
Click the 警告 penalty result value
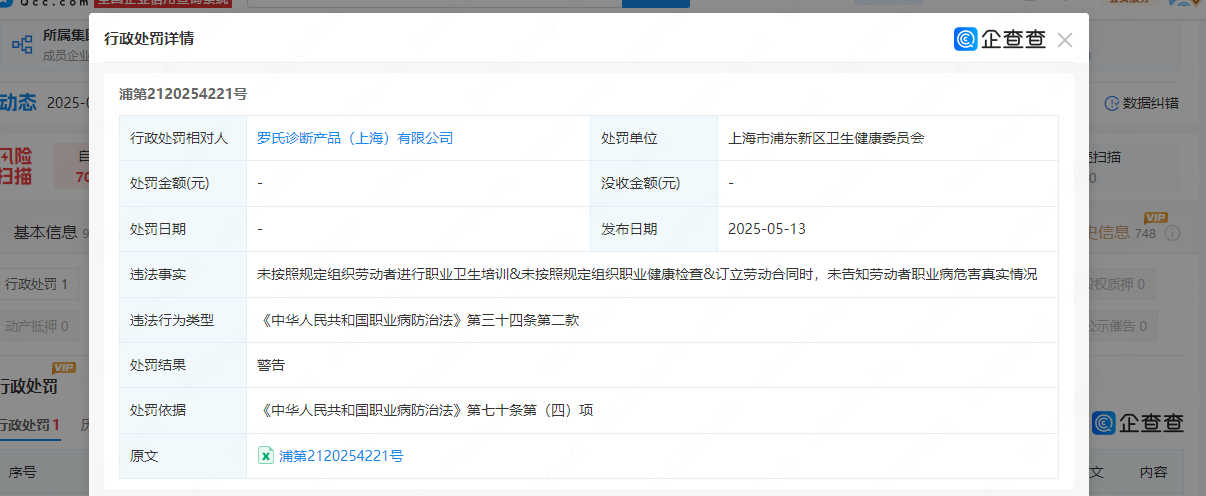271,365
